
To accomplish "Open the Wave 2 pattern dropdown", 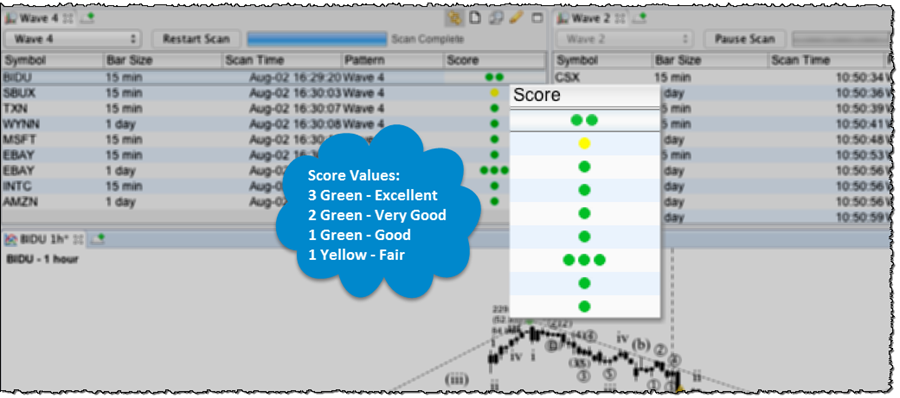I will click(624, 39).
